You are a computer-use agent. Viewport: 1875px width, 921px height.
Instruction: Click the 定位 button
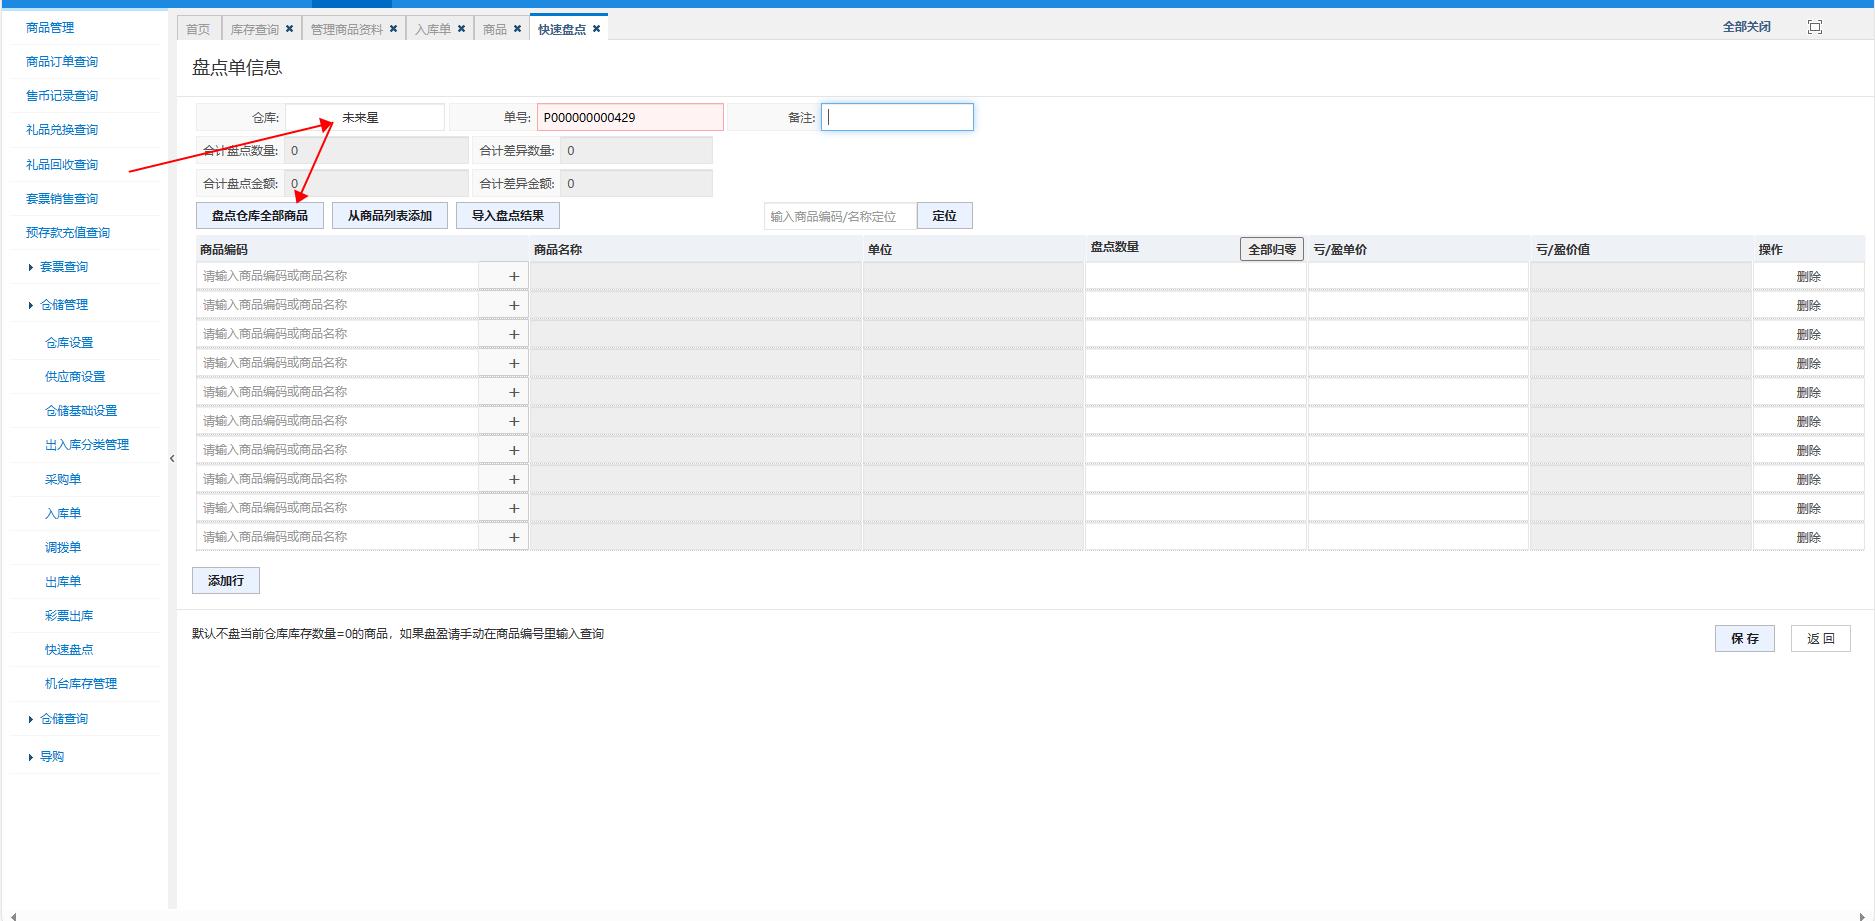click(944, 216)
